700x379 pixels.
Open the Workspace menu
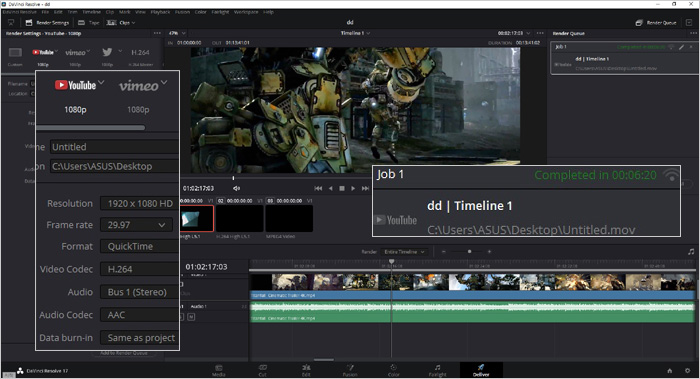[x=246, y=12]
